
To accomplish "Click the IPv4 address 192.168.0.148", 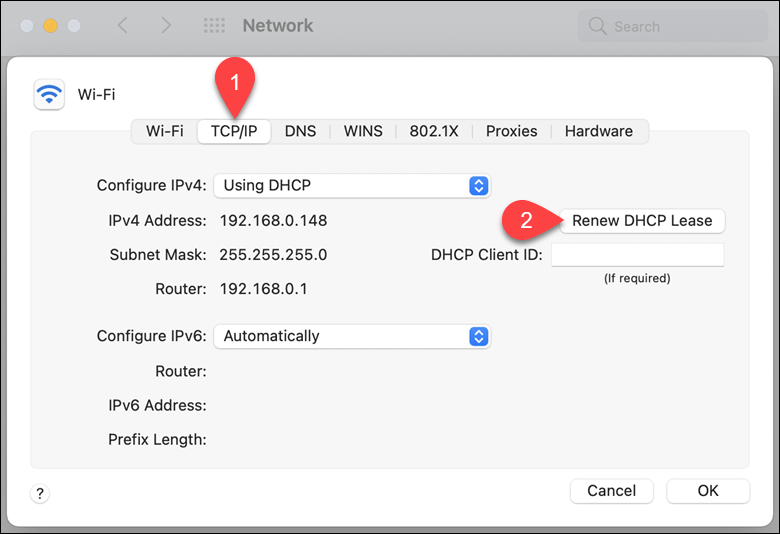I will coord(274,220).
